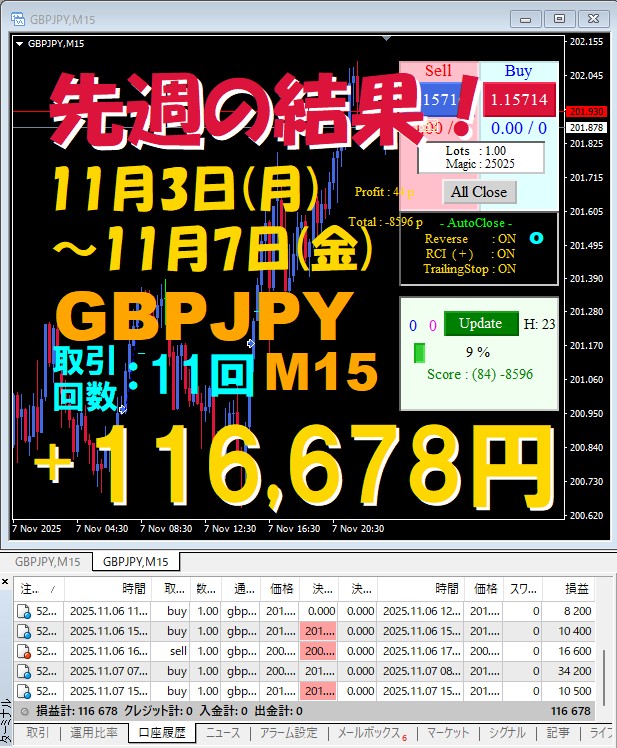This screenshot has height=748, width=617.
Task: Click the history table vertical scrollbar
Action: (605, 677)
